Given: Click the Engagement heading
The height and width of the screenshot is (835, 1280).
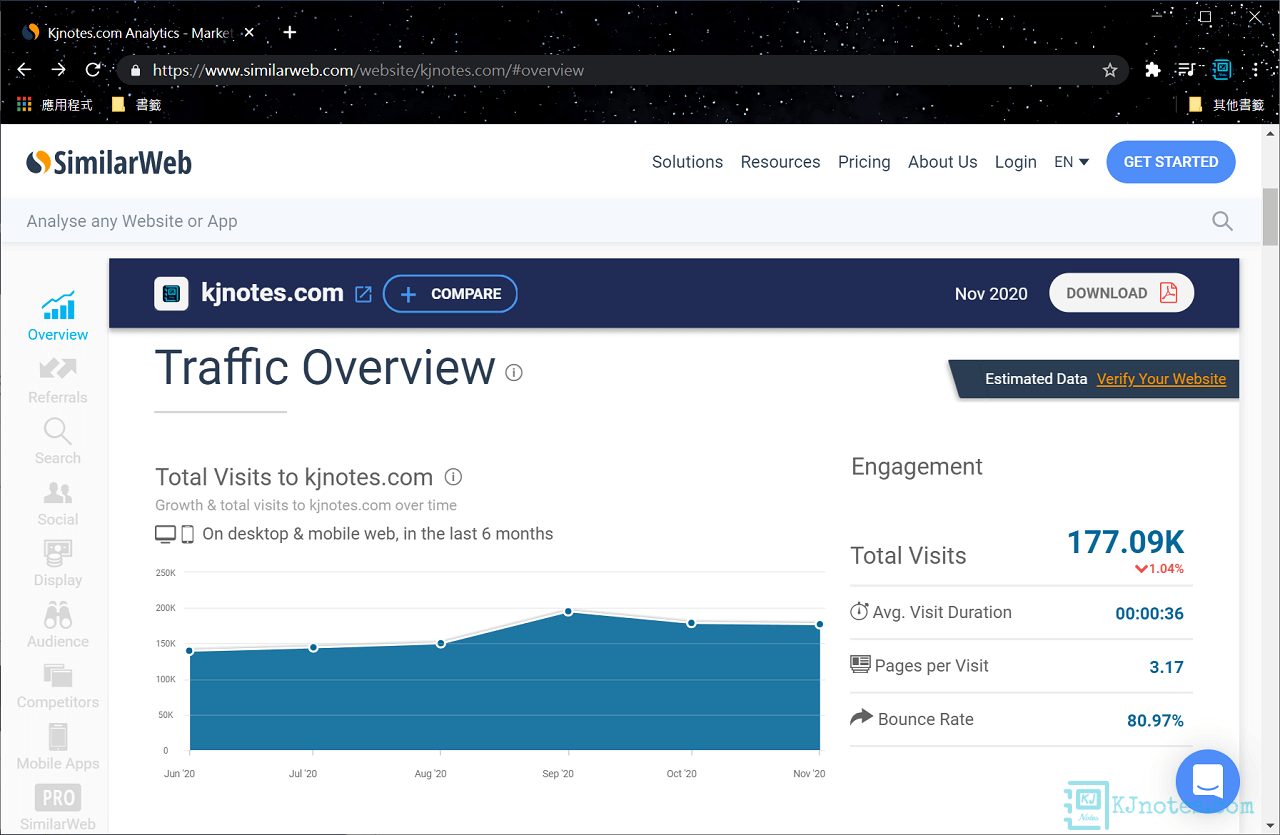Looking at the screenshot, I should [917, 467].
